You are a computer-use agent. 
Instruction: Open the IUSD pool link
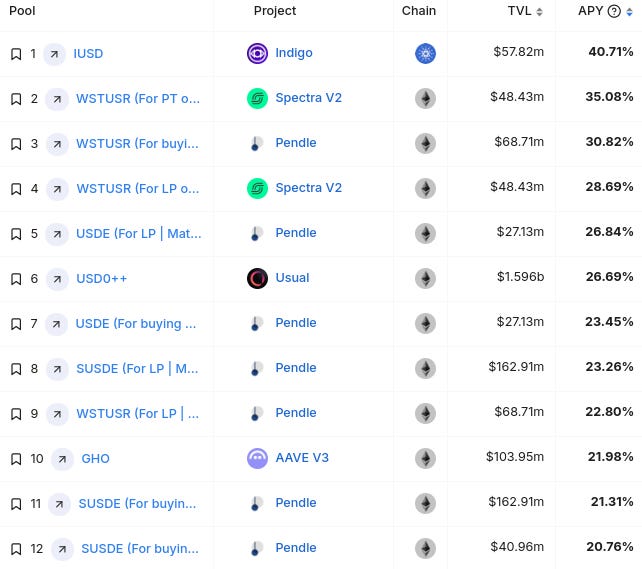pyautogui.click(x=88, y=54)
